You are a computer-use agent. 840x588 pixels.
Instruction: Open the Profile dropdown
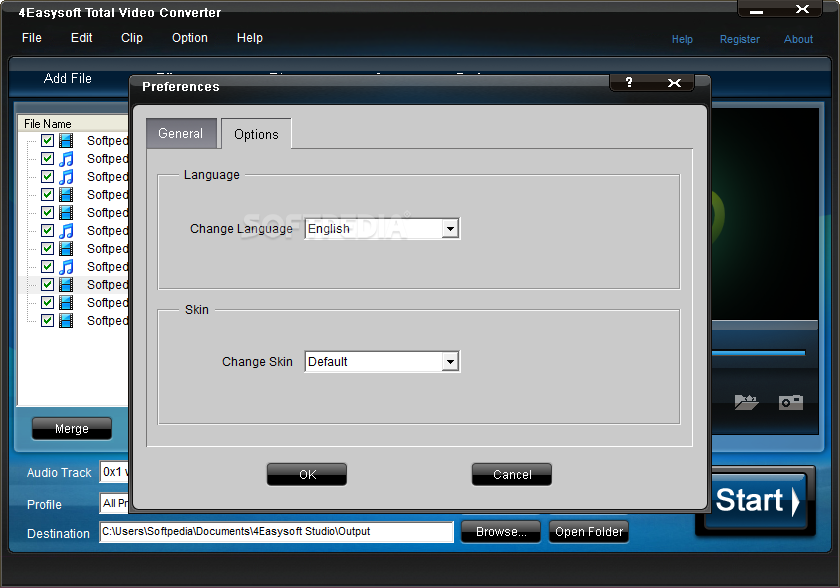[x=114, y=503]
